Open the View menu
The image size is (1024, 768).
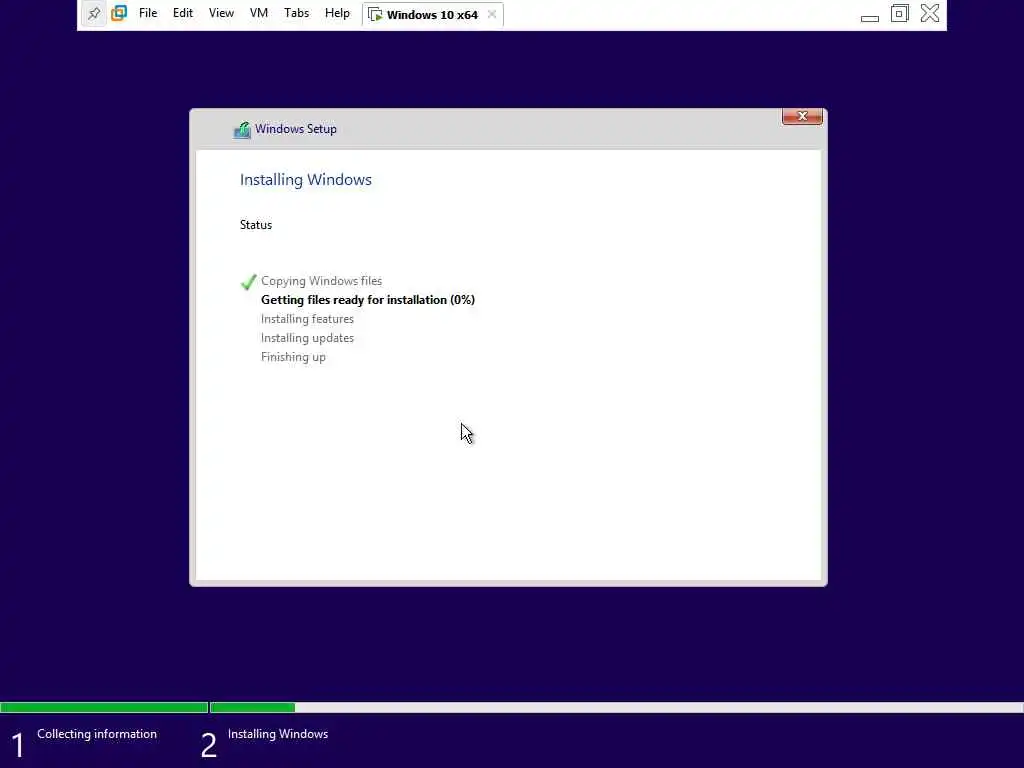(x=221, y=14)
